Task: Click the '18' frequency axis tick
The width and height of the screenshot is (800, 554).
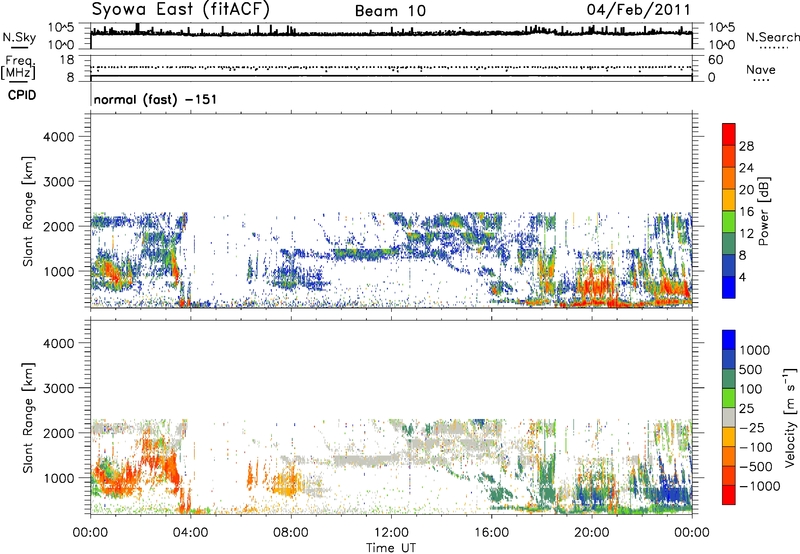Action: point(67,60)
